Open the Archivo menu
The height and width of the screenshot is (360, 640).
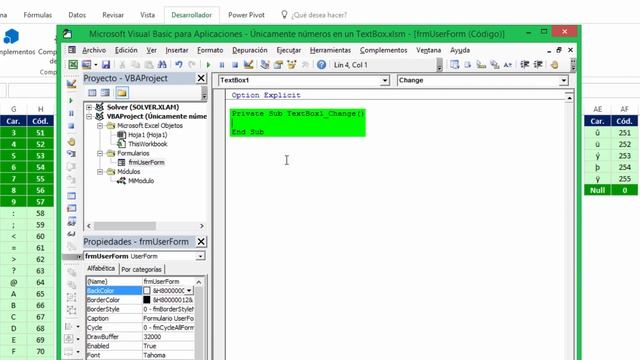click(94, 50)
